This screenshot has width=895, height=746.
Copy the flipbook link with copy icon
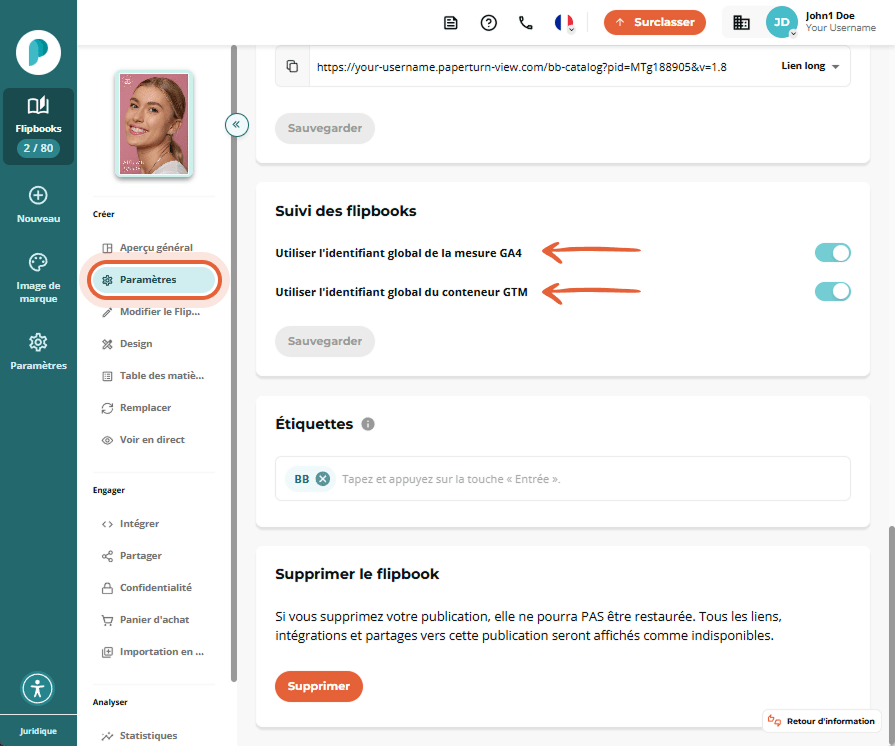click(292, 66)
